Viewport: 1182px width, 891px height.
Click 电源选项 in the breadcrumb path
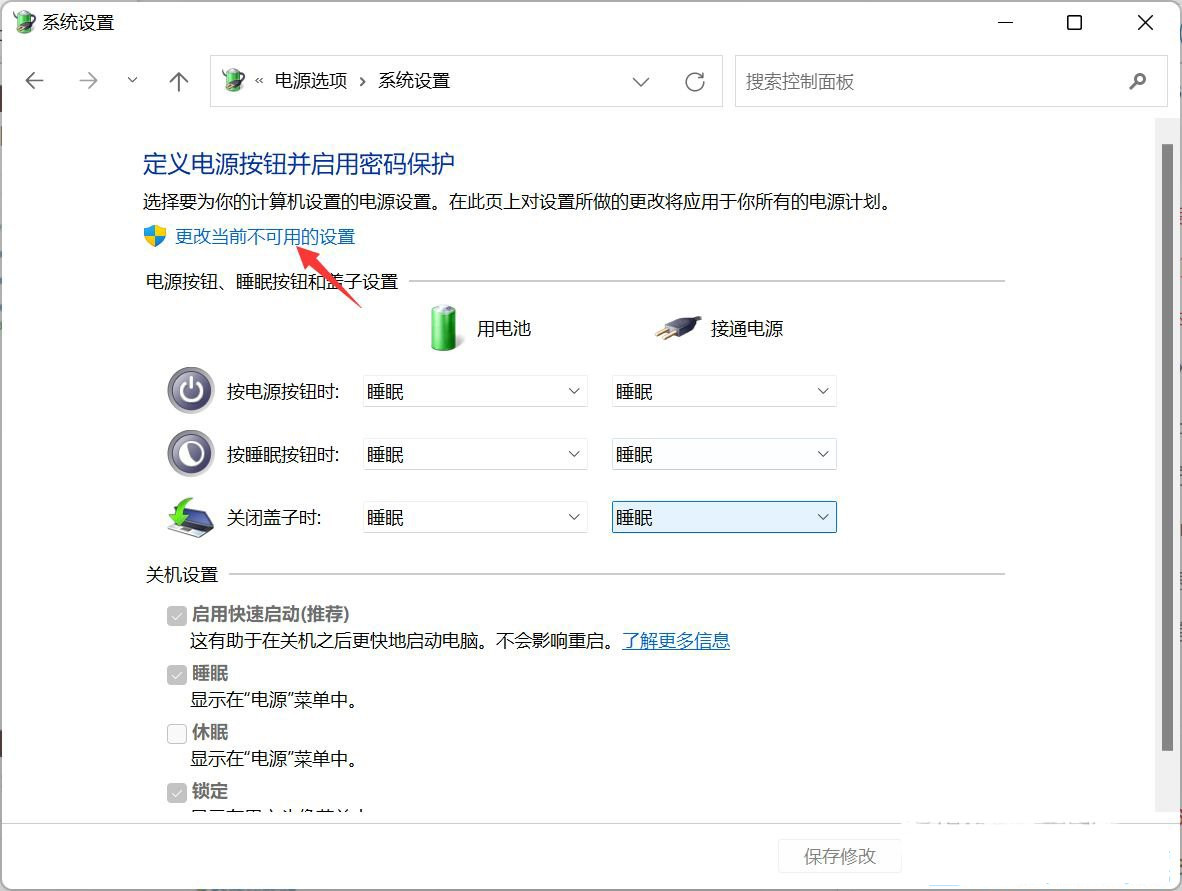click(x=311, y=81)
